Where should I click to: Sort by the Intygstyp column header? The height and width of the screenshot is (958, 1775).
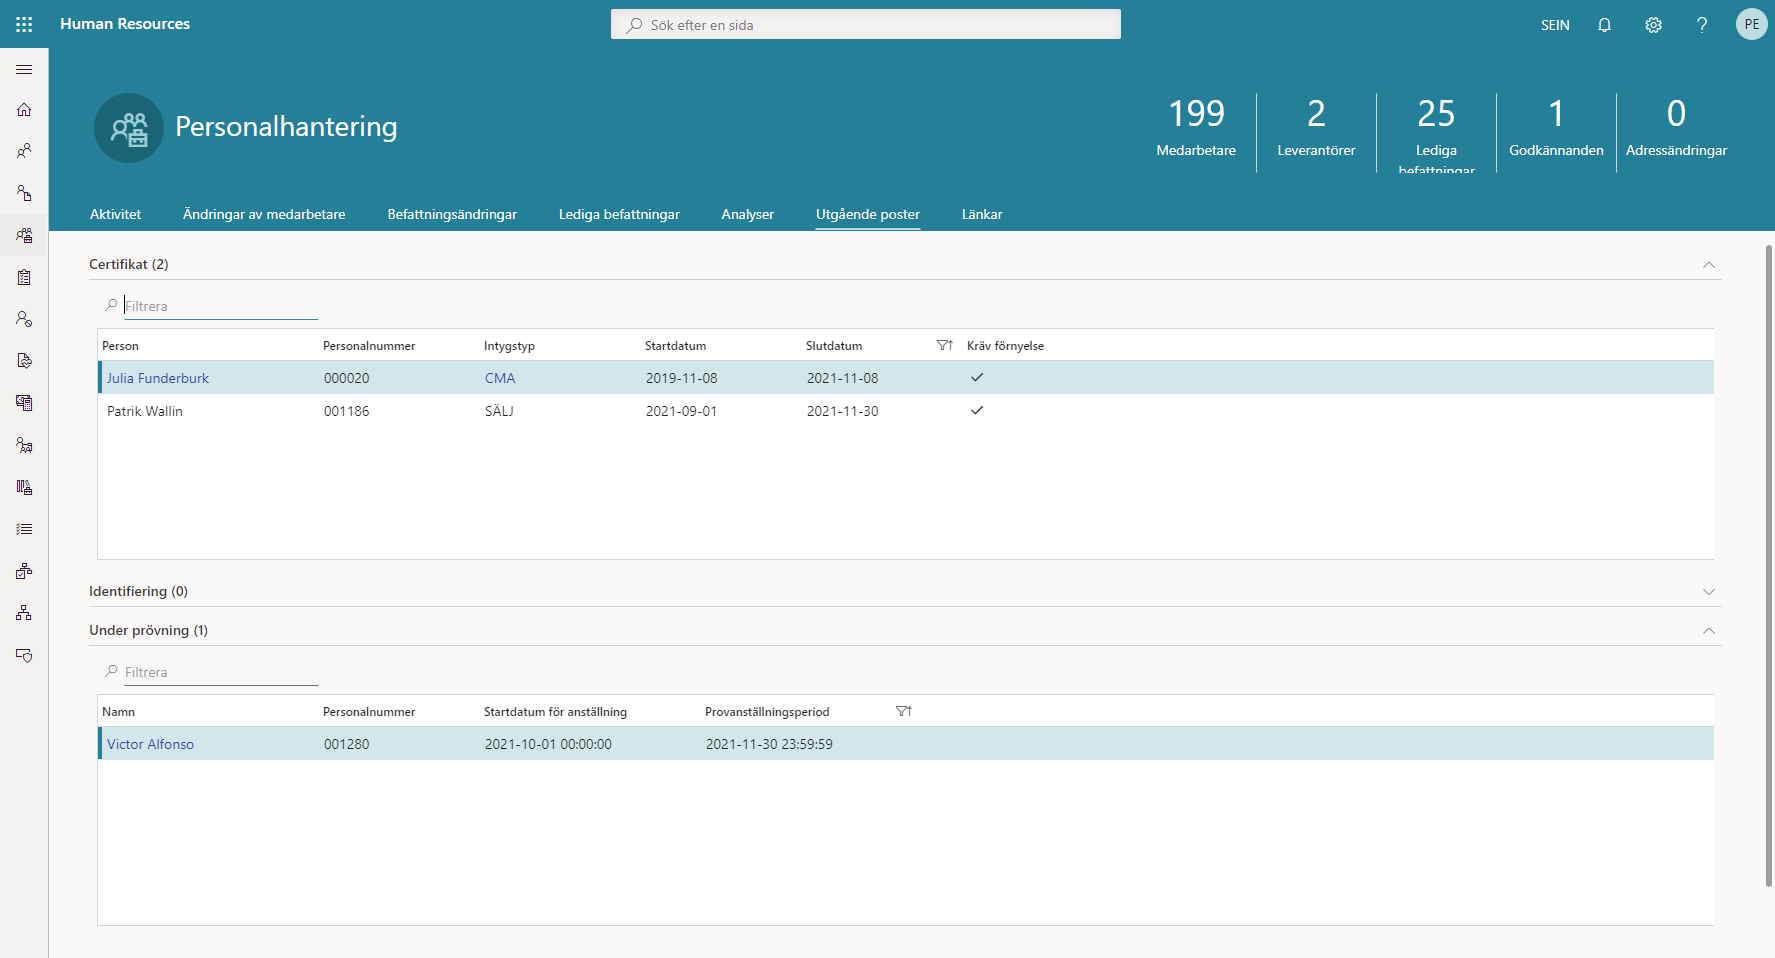tap(509, 345)
